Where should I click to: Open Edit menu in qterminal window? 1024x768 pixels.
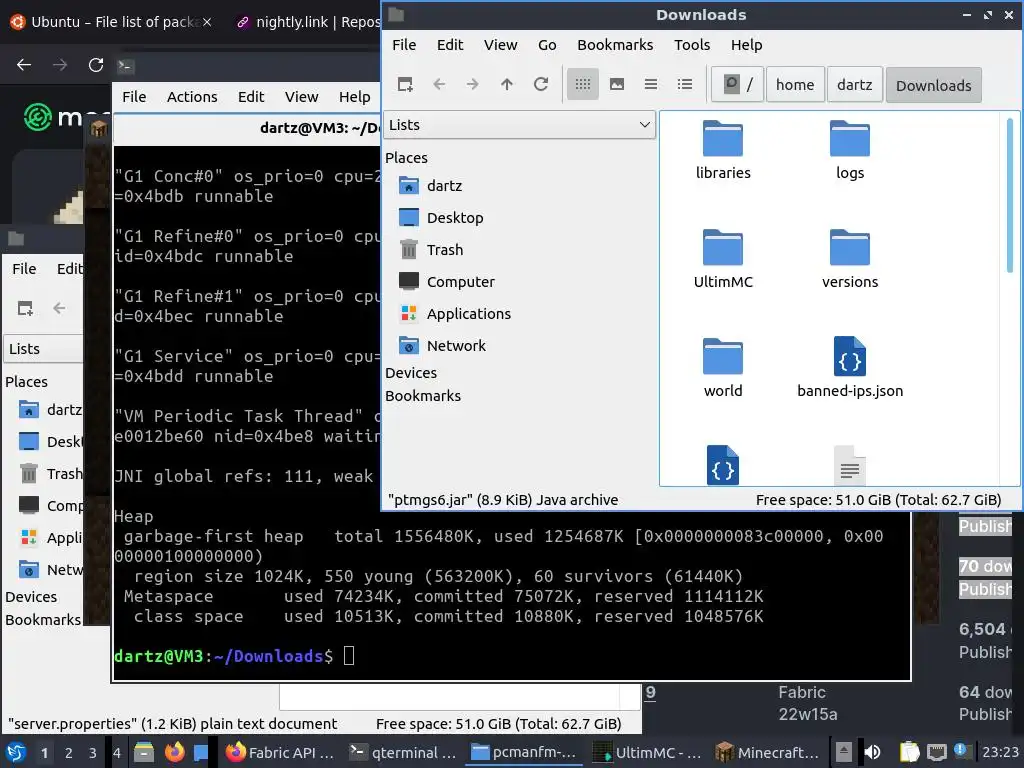(x=251, y=97)
